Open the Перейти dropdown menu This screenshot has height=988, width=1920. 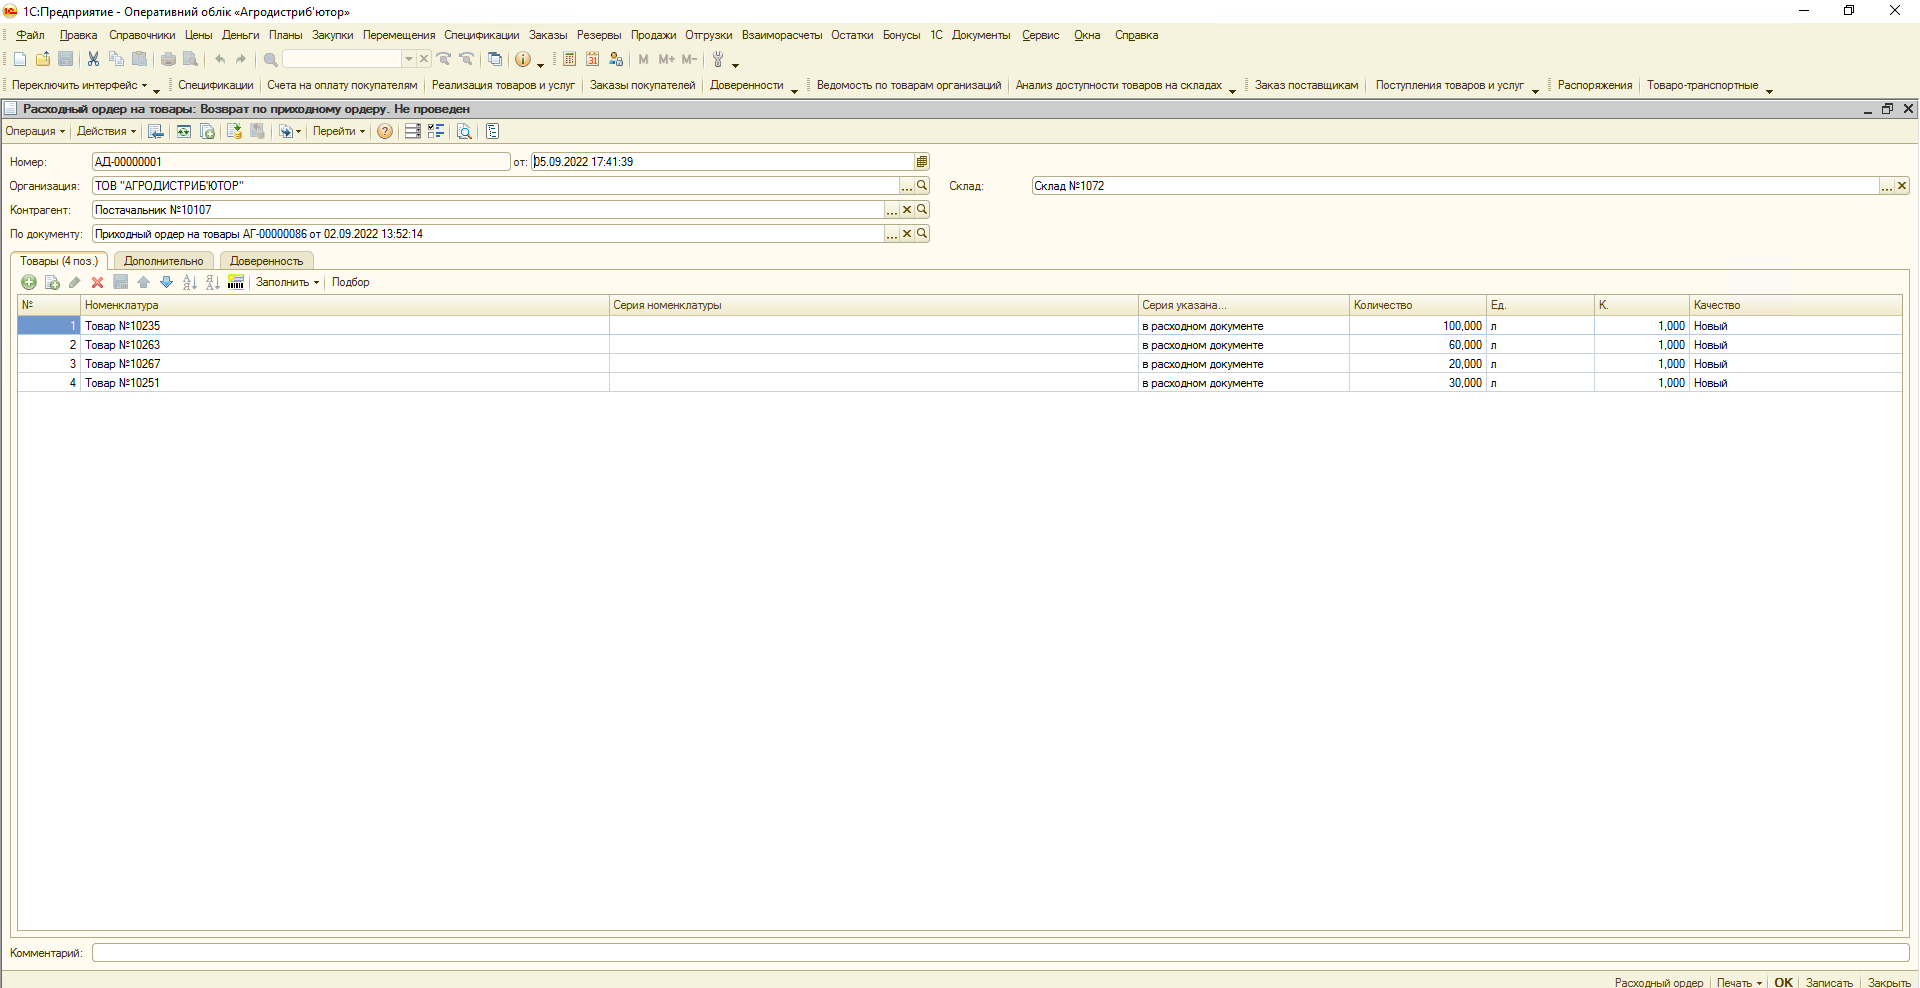tap(339, 132)
